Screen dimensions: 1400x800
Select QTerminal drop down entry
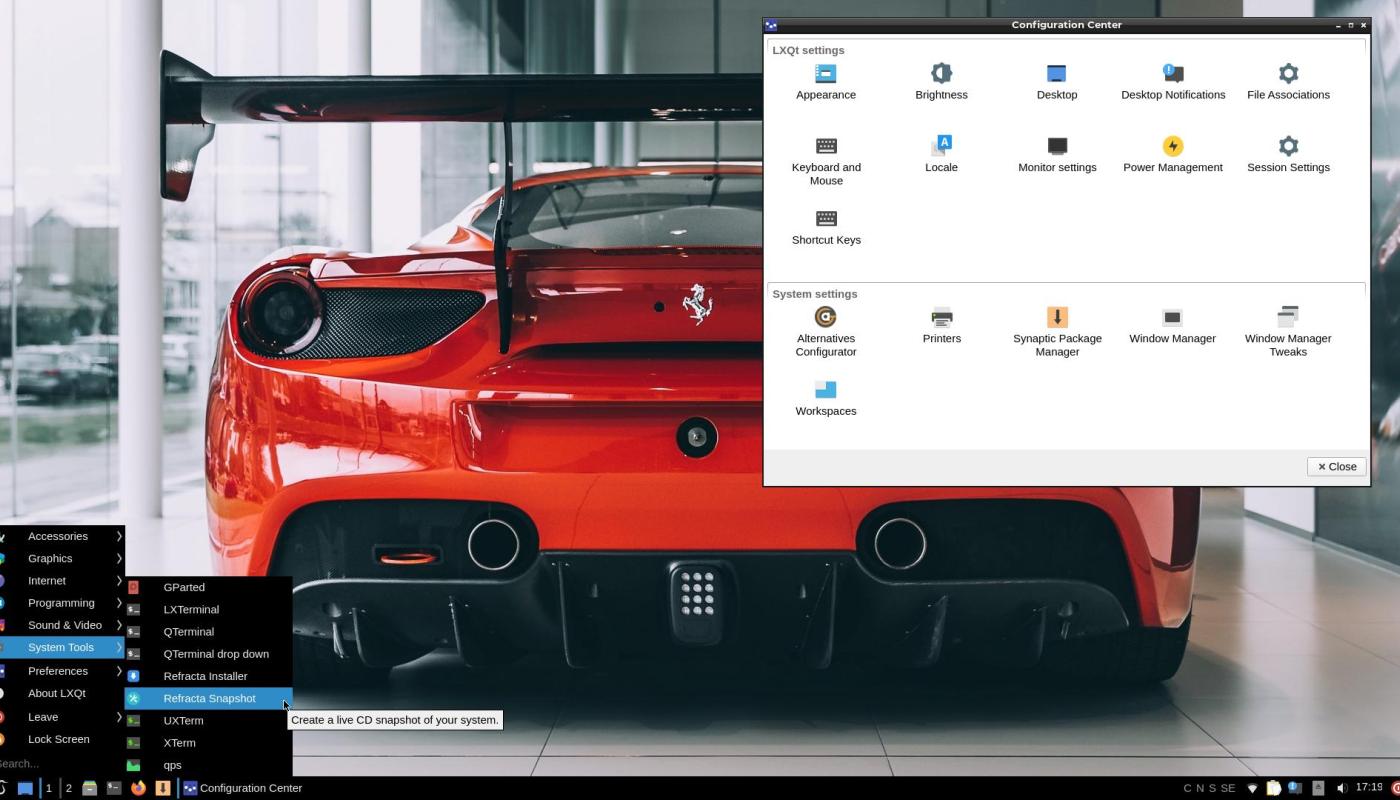[x=208, y=654]
